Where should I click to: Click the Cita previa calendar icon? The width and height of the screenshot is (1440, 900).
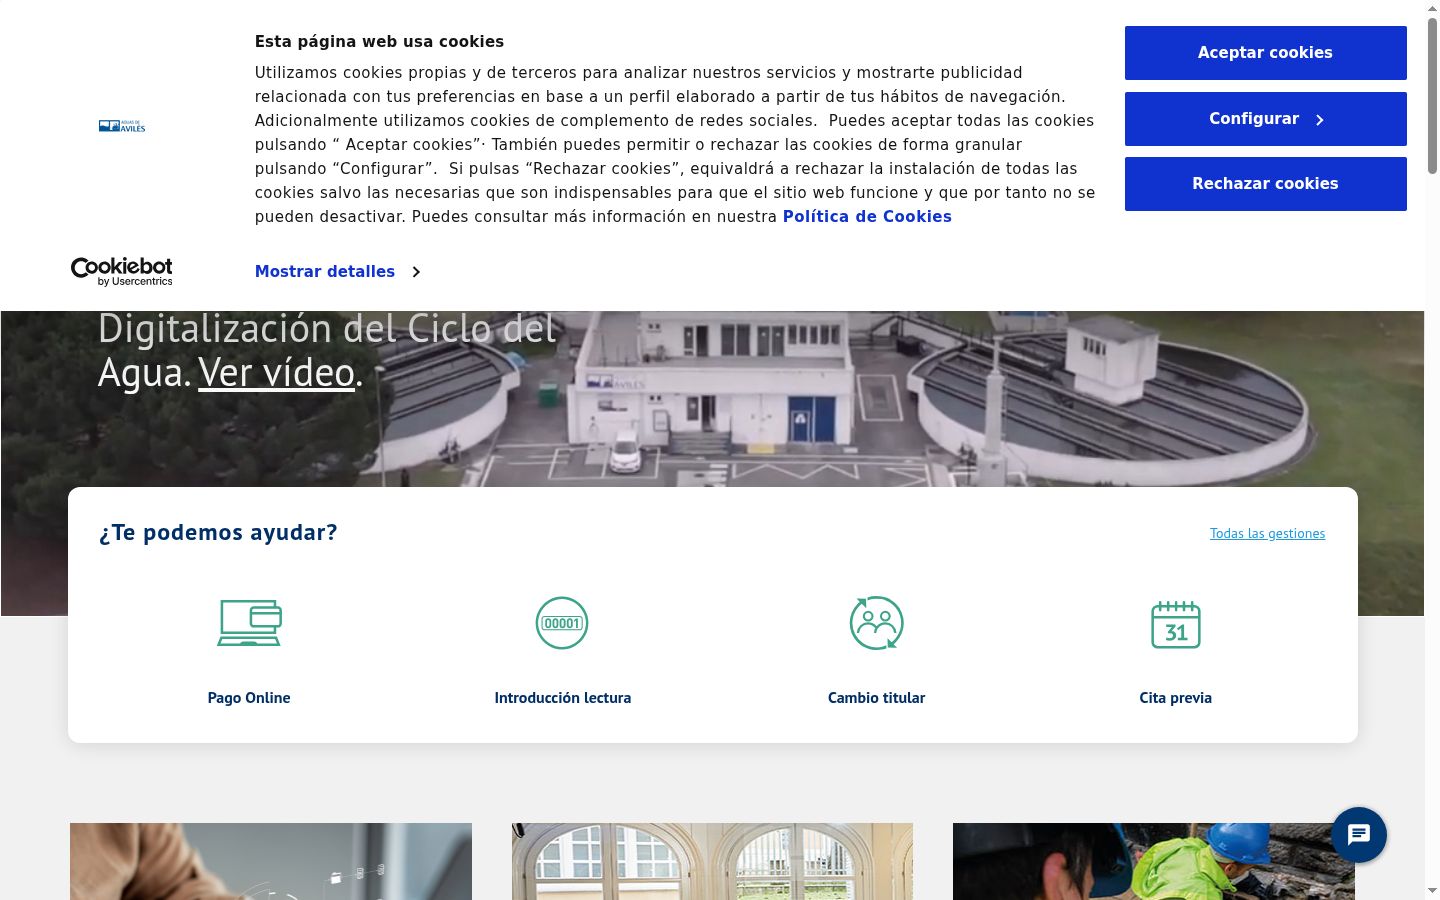click(1176, 624)
